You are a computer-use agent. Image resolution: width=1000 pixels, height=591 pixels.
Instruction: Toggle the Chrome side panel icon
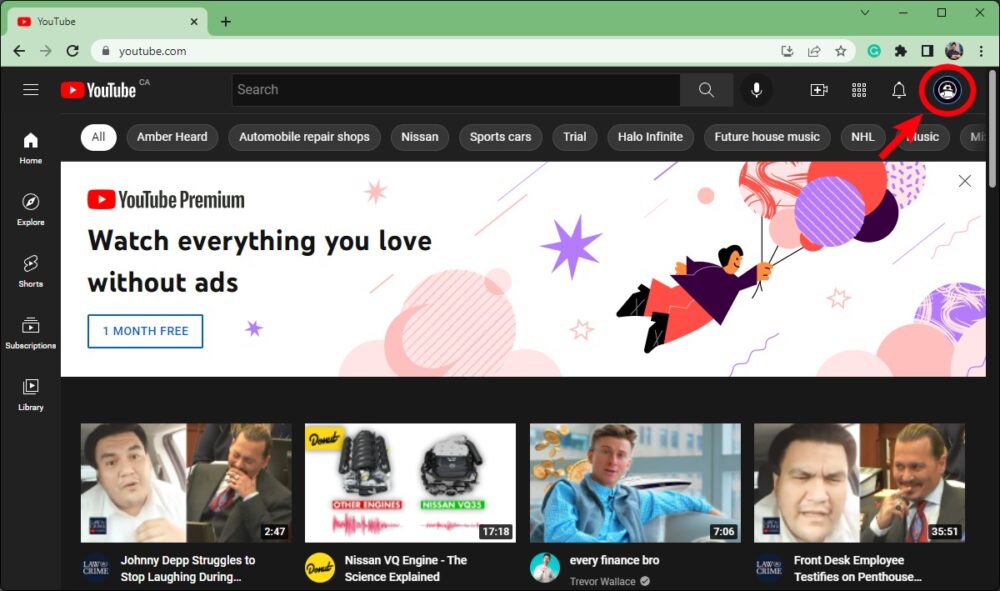point(927,51)
